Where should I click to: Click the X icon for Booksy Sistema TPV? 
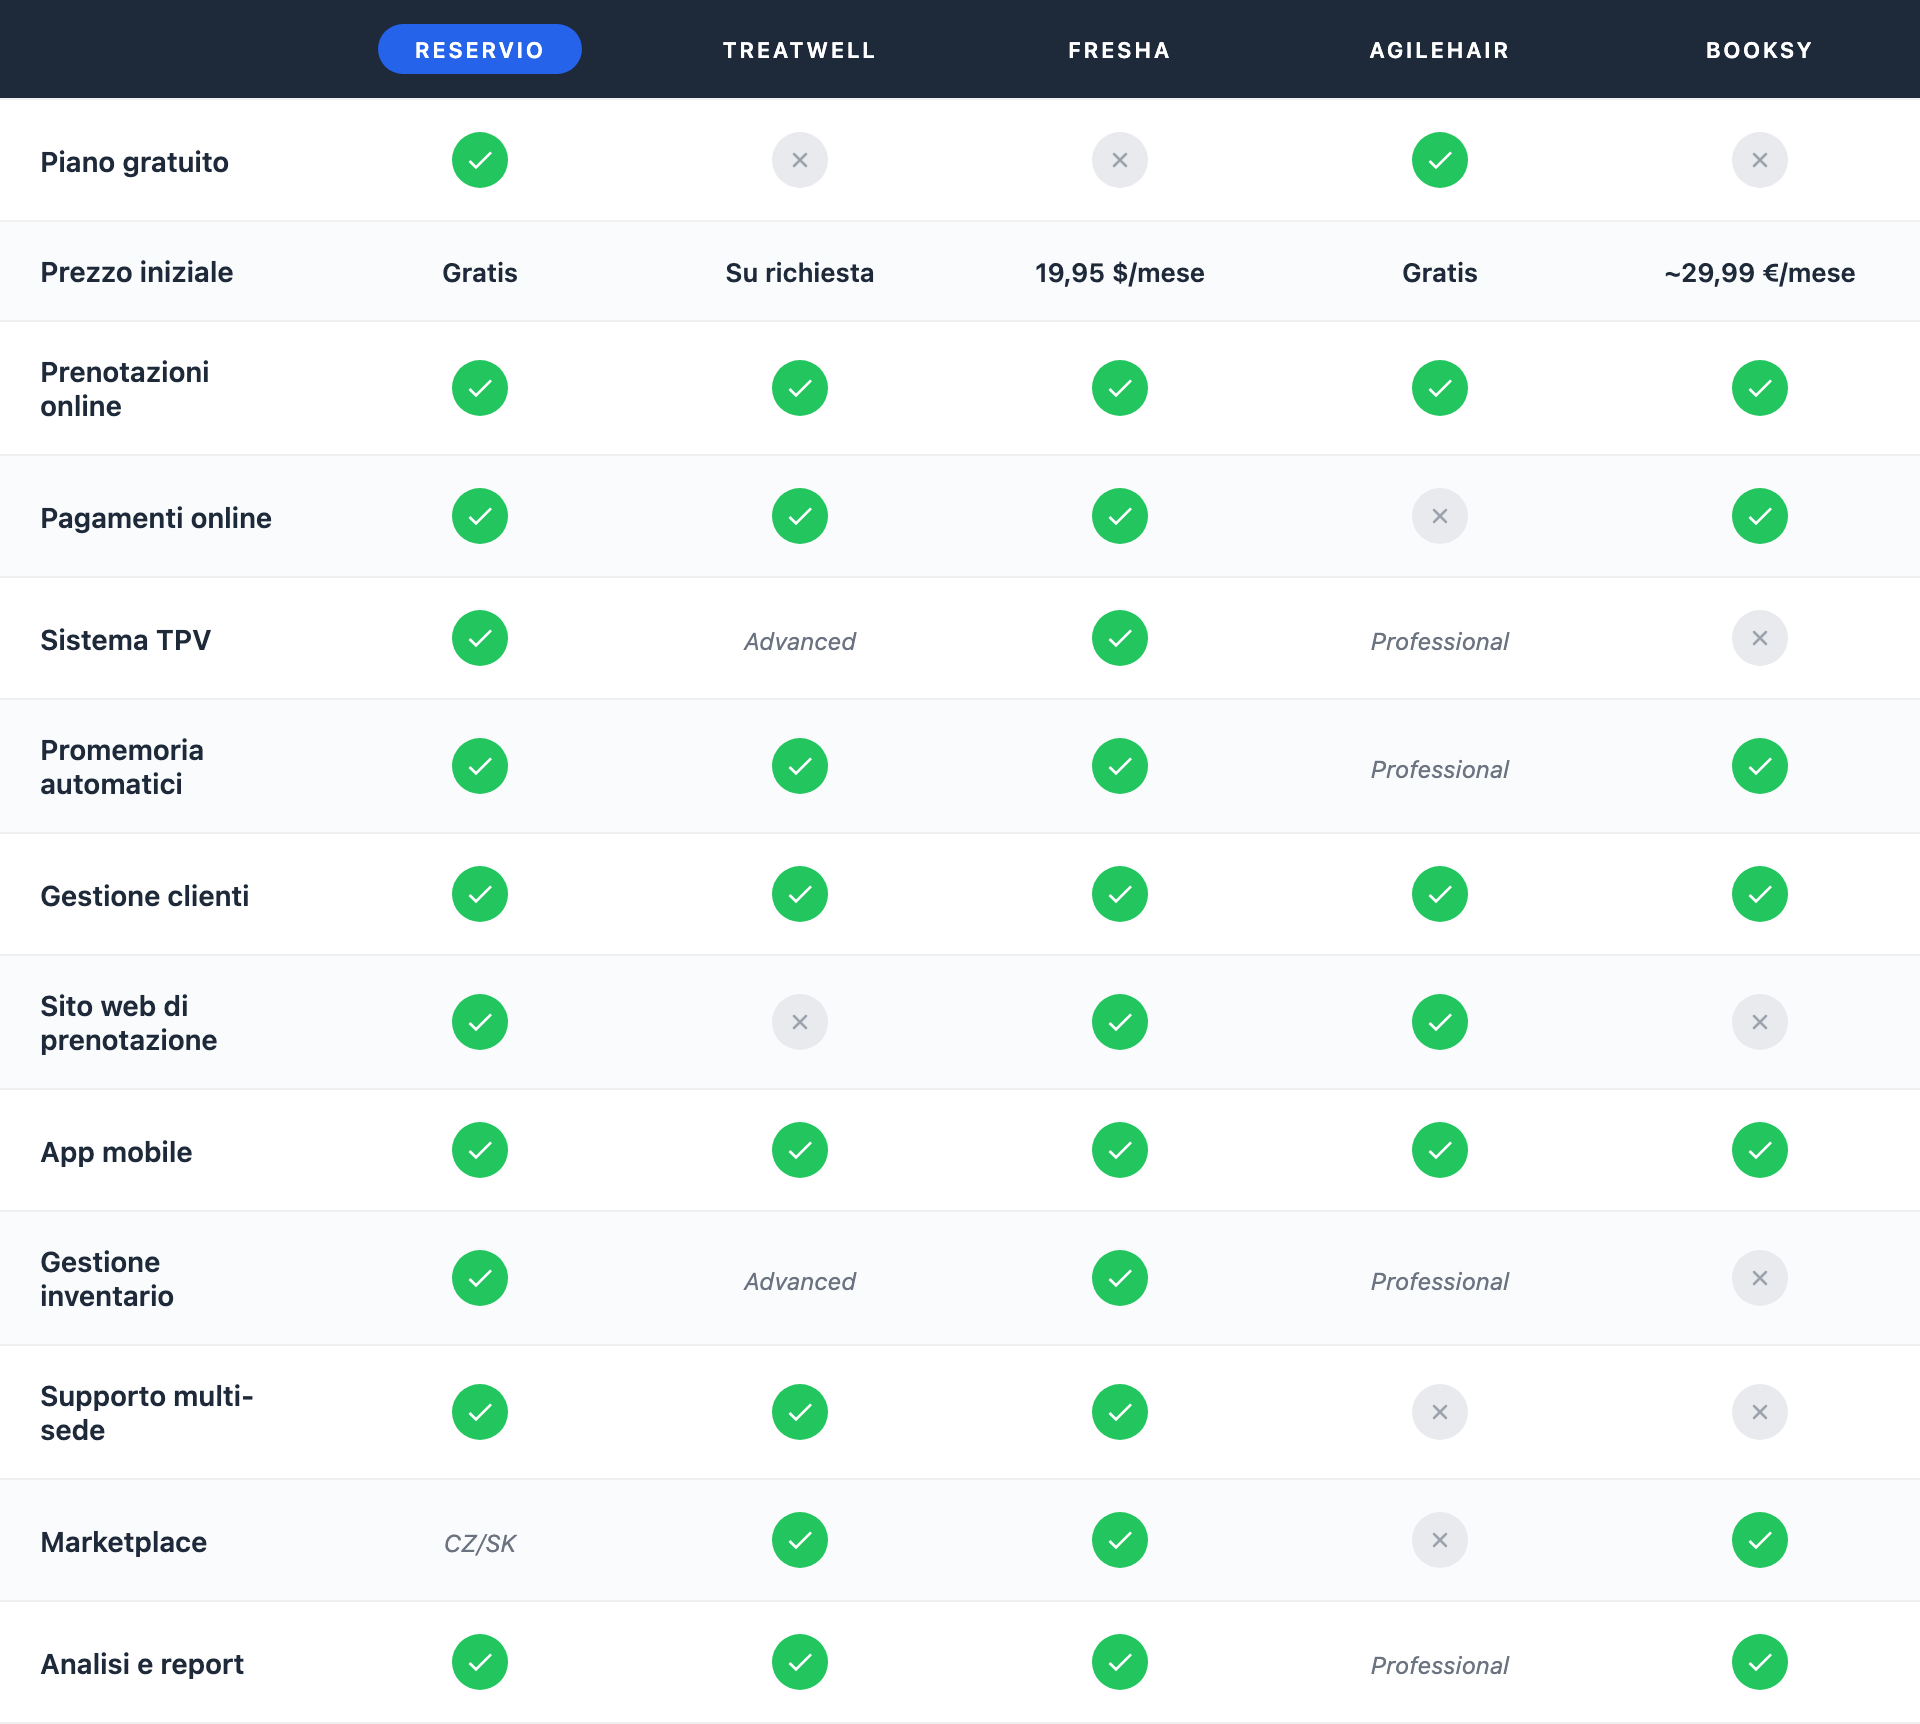pos(1760,638)
